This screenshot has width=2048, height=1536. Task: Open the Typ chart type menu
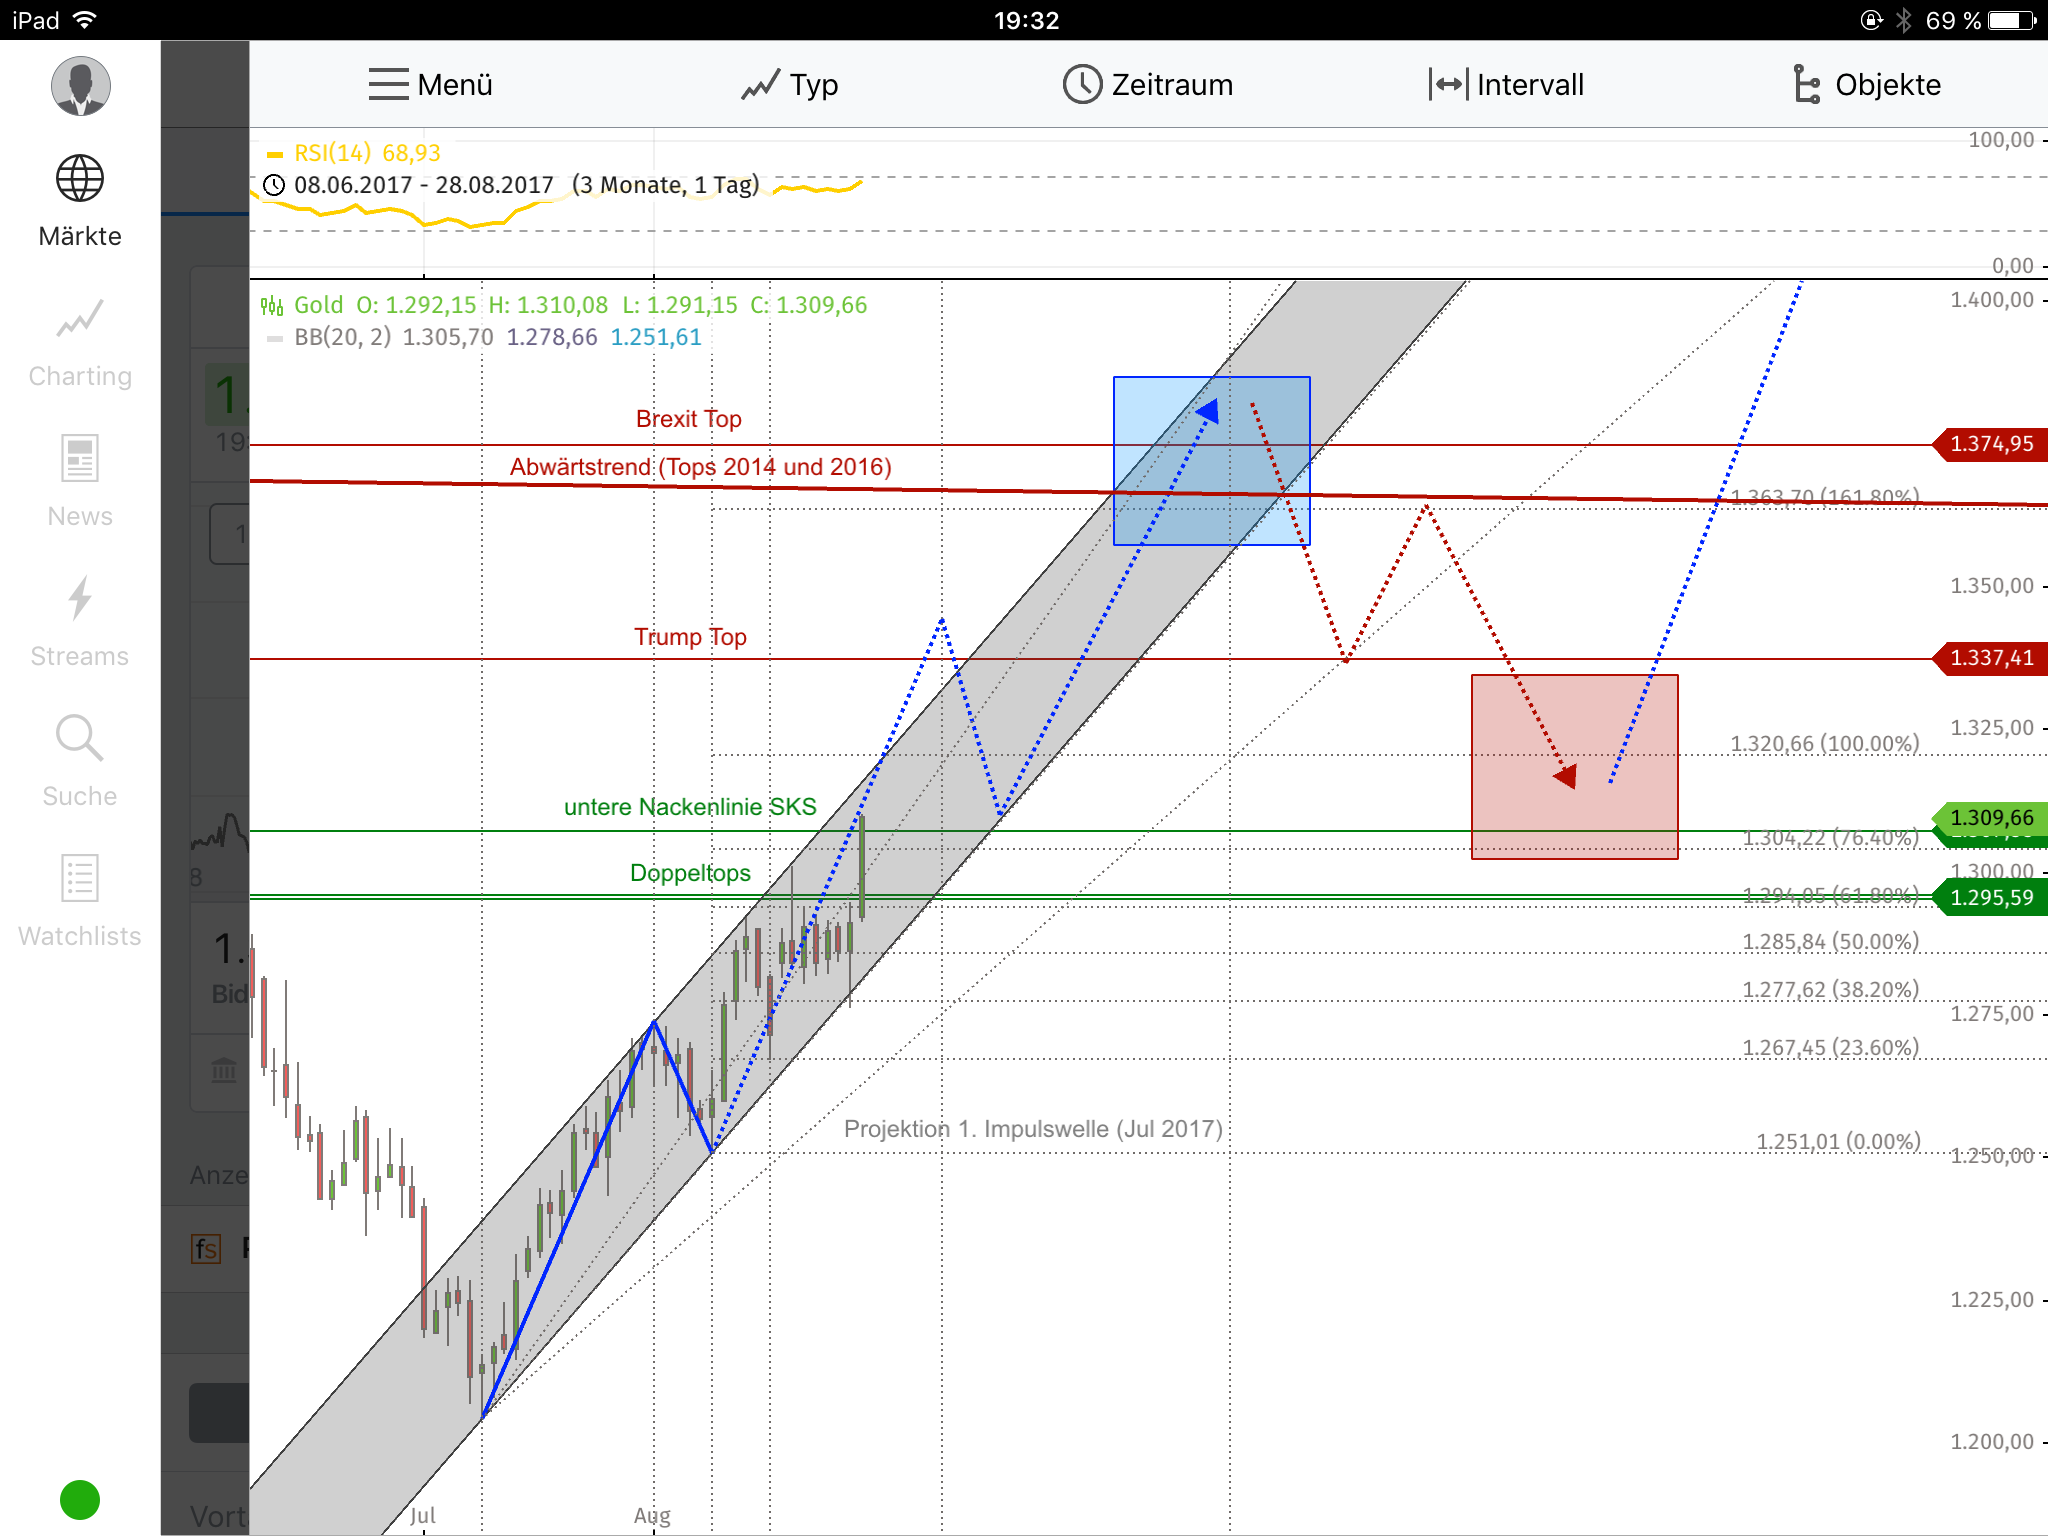[790, 85]
